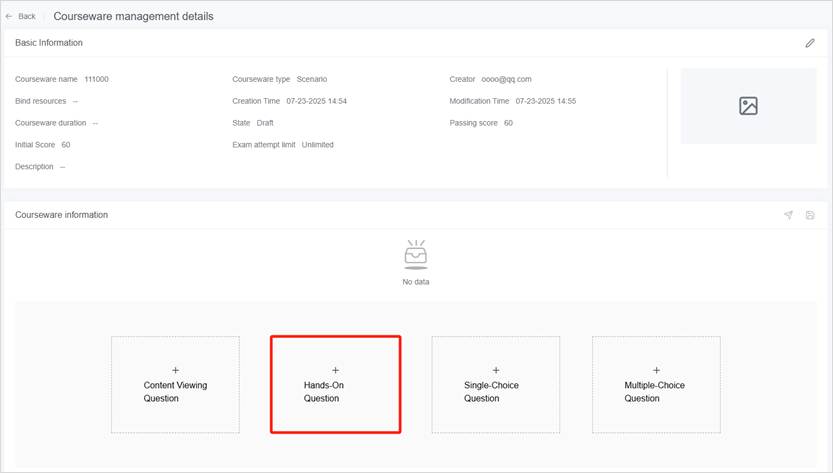833x473 pixels.
Task: Add a Single-Choice Question
Action: (x=495, y=384)
